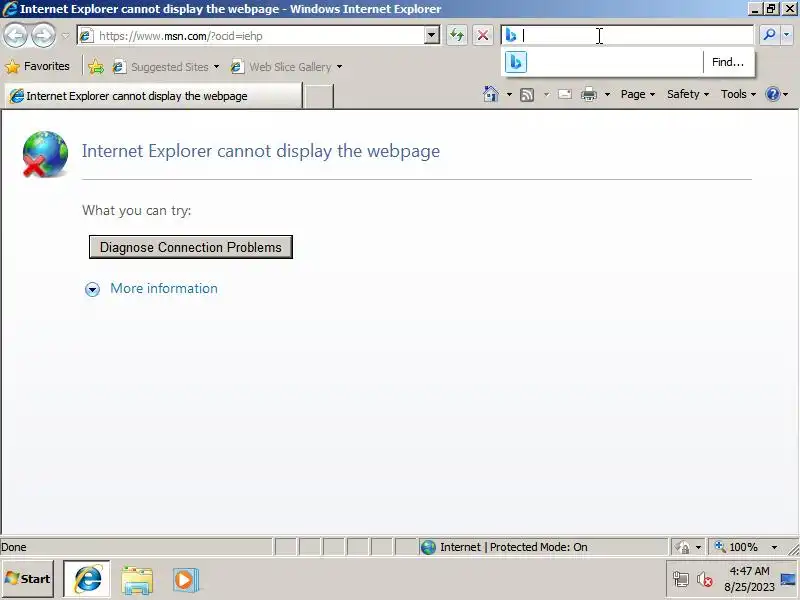Open Suggested Sites on Favorites bar
This screenshot has height=600, width=800.
click(160, 67)
